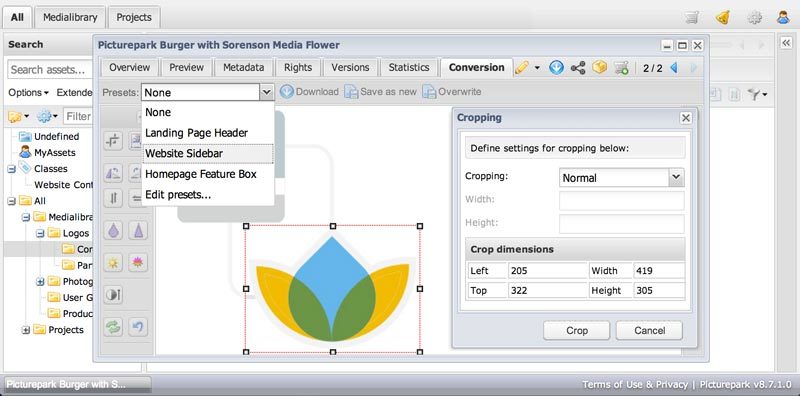Open the Cropping mode dropdown showing Normal
800x396 pixels.
pyautogui.click(x=676, y=178)
